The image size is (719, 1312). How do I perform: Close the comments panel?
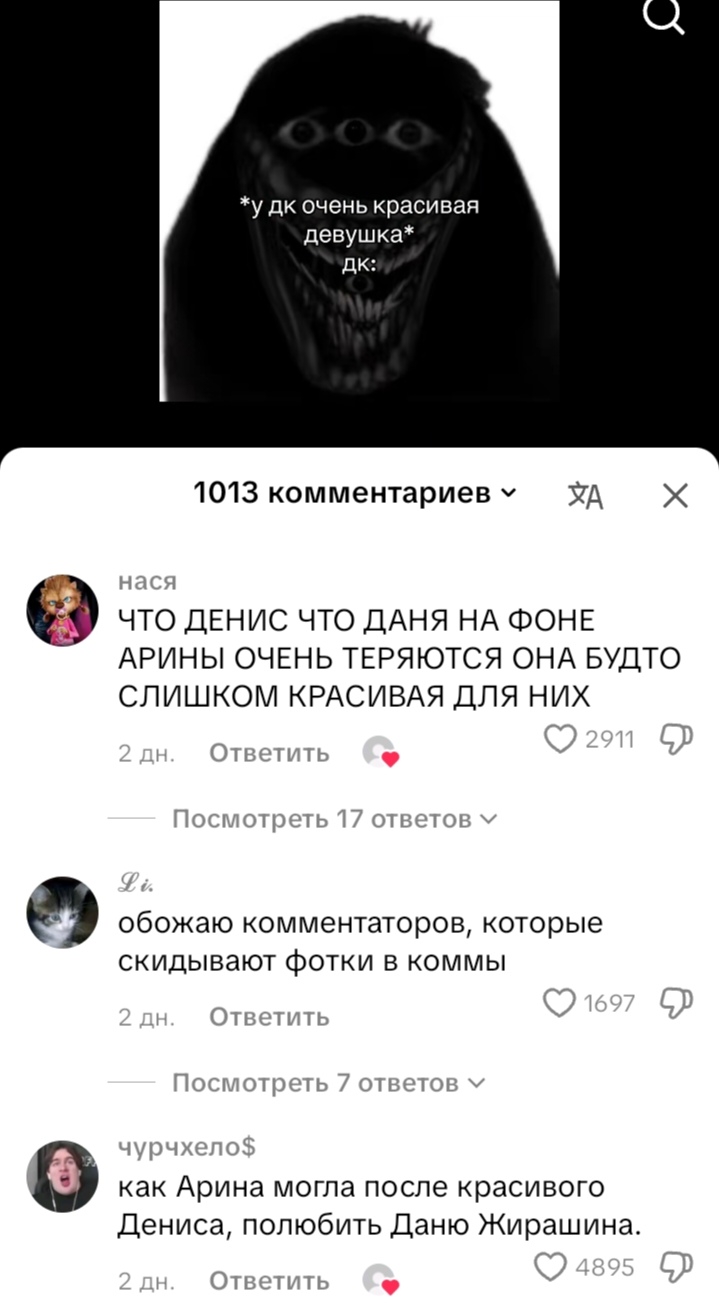[x=675, y=495]
